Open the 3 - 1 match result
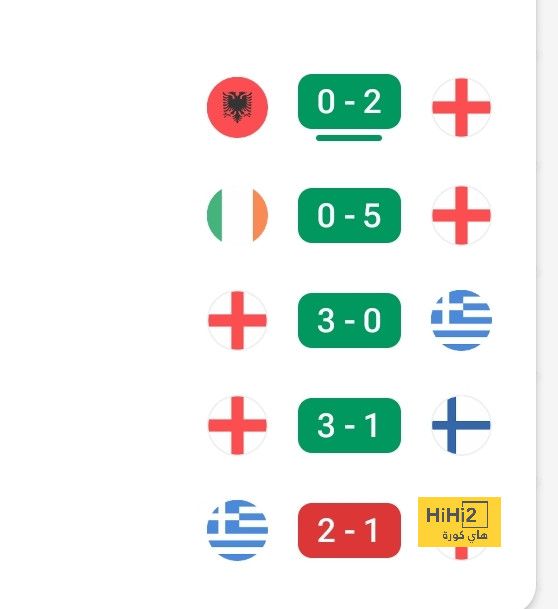The image size is (558, 609). [x=349, y=425]
